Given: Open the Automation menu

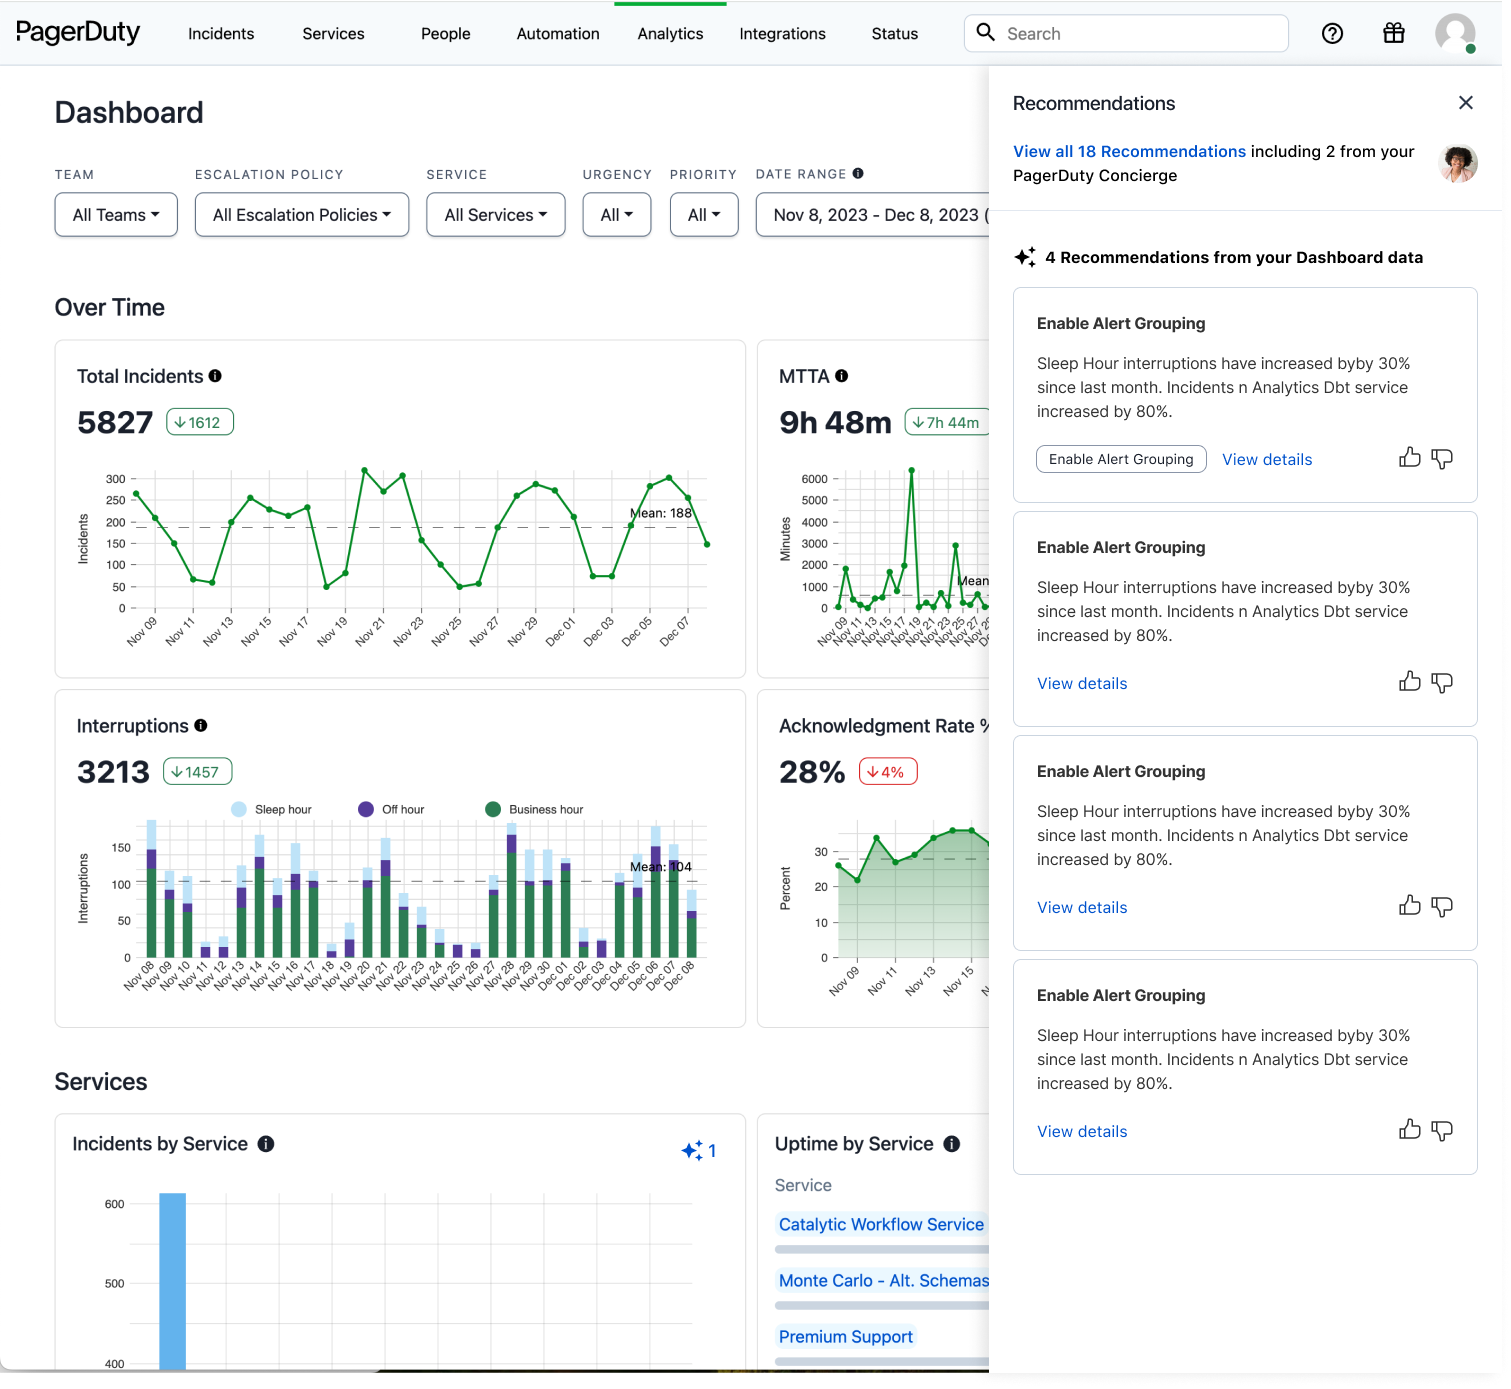Looking at the screenshot, I should (558, 34).
